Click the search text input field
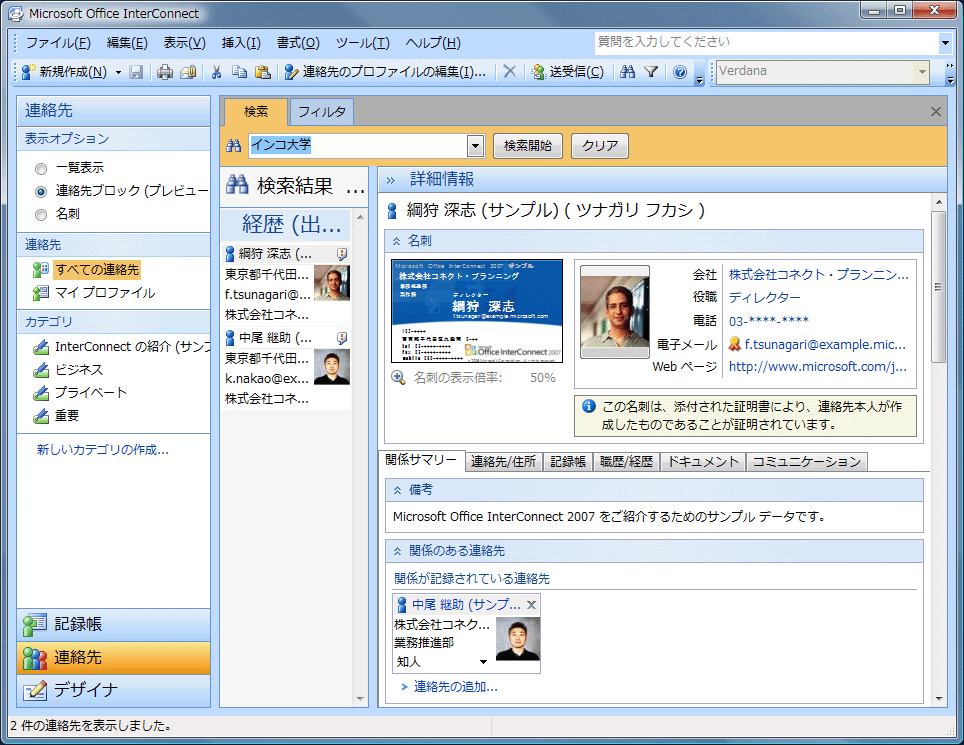Image resolution: width=964 pixels, height=745 pixels. click(358, 146)
